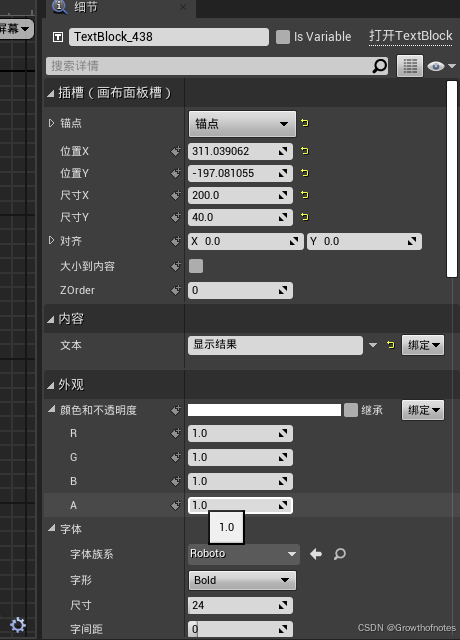Toggle the Is Variable checkbox
The height and width of the screenshot is (640, 460).
pyautogui.click(x=283, y=37)
